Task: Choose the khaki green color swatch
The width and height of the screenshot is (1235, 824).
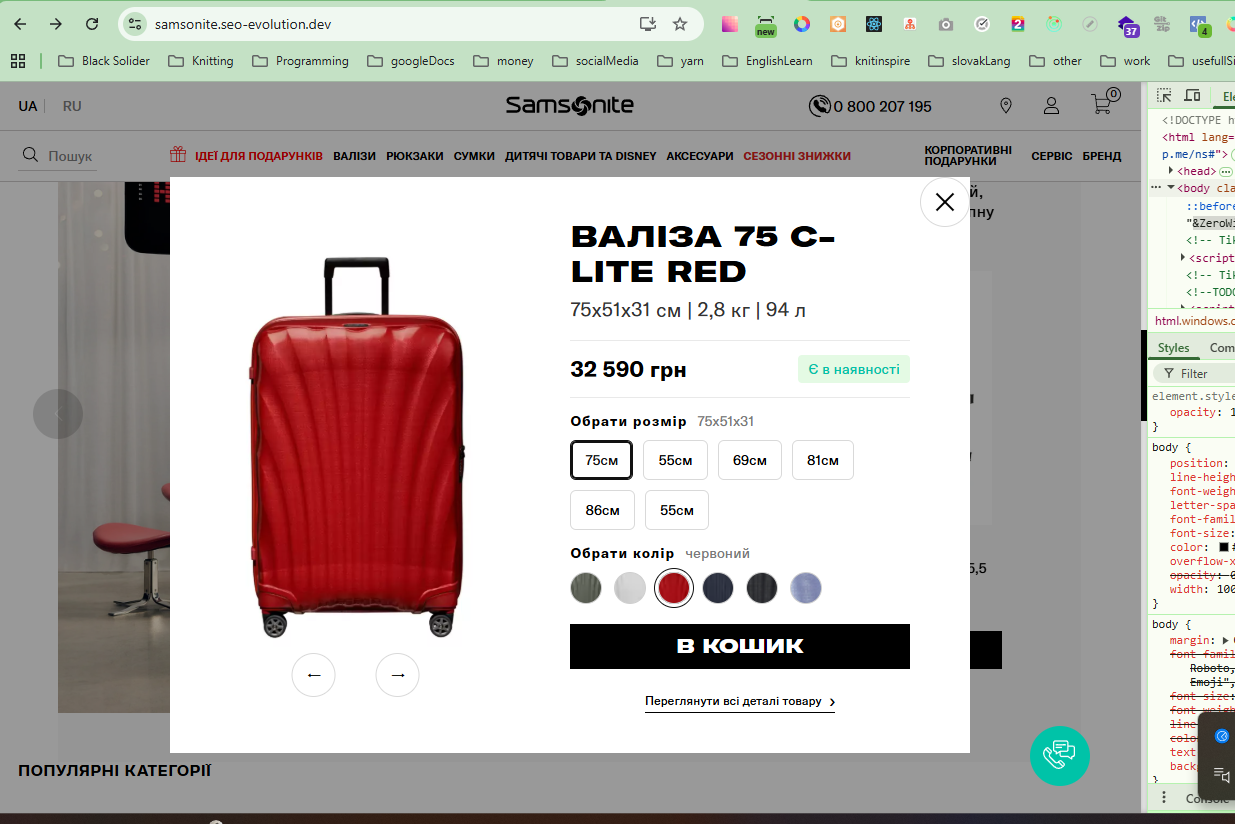Action: tap(586, 588)
